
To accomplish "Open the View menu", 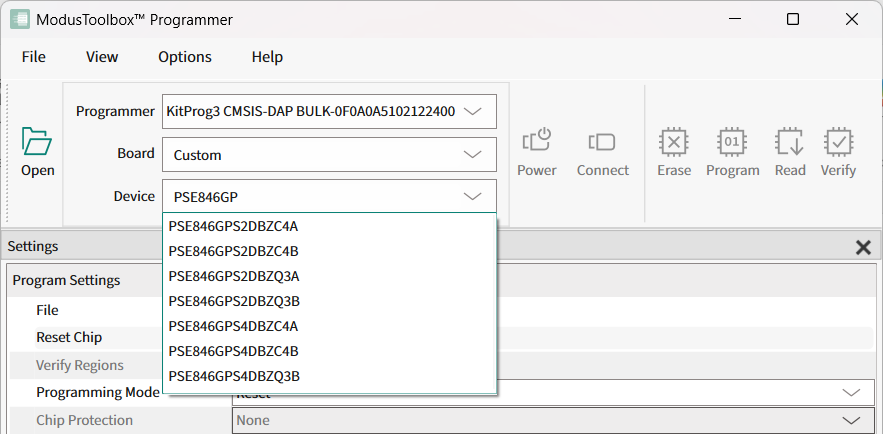I will (x=102, y=57).
